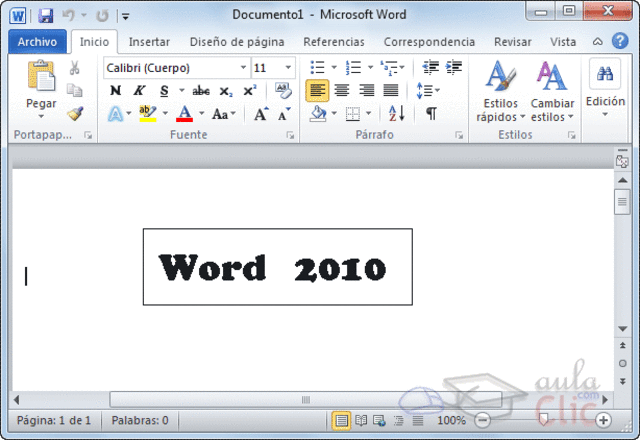The height and width of the screenshot is (440, 640).
Task: Open the Correspondencia tab
Action: coord(429,42)
